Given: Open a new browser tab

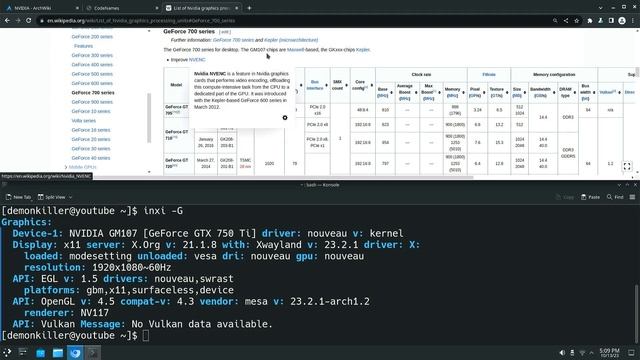Looking at the screenshot, I should (x=249, y=8).
